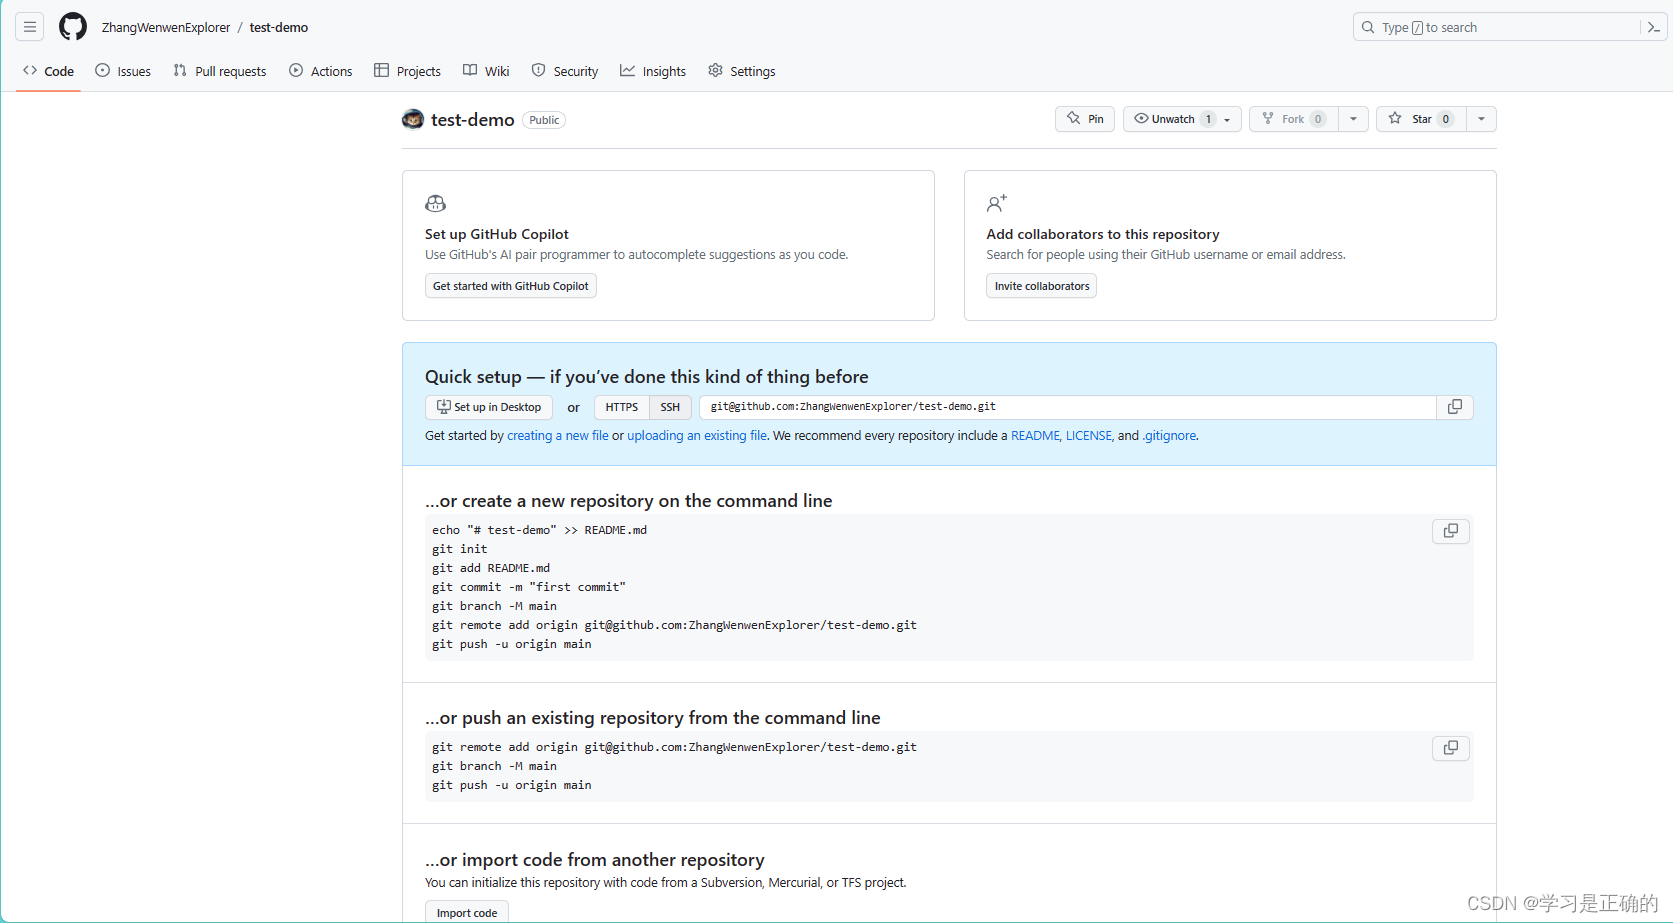The image size is (1673, 923).
Task: Click the repository URL text field
Action: 1067,407
